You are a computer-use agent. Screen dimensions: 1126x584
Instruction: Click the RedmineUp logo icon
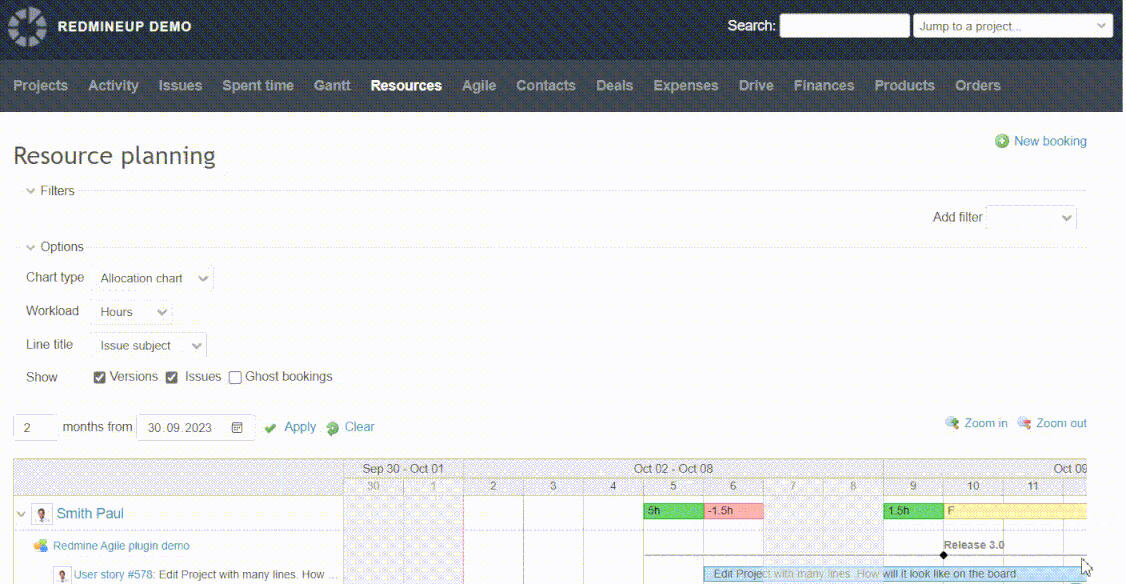[27, 27]
